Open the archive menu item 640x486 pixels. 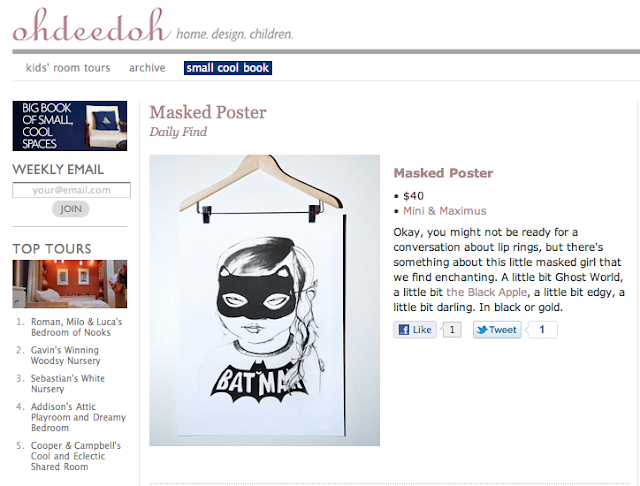click(147, 68)
